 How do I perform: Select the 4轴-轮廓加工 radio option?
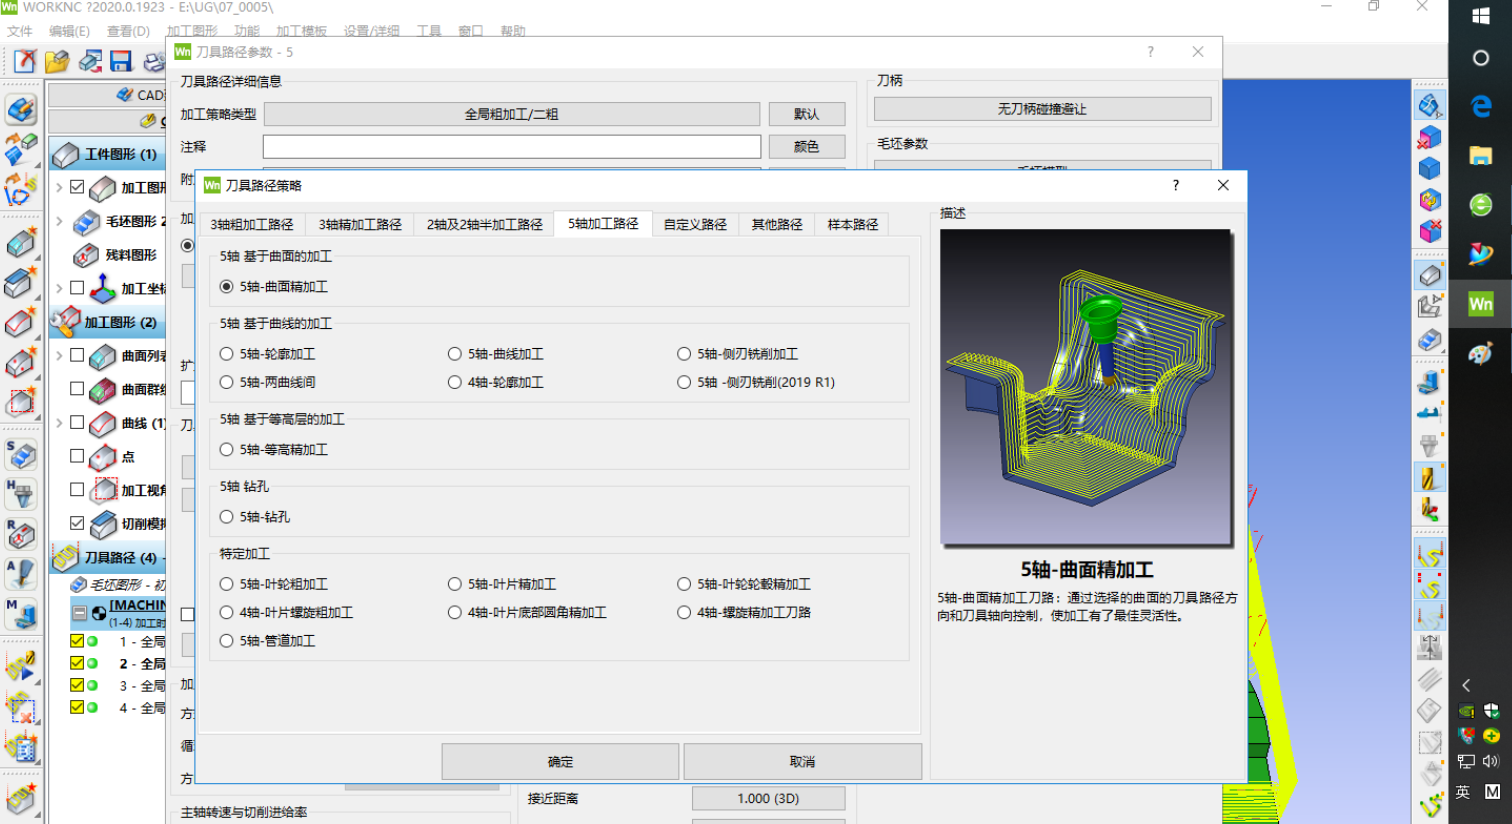[455, 382]
